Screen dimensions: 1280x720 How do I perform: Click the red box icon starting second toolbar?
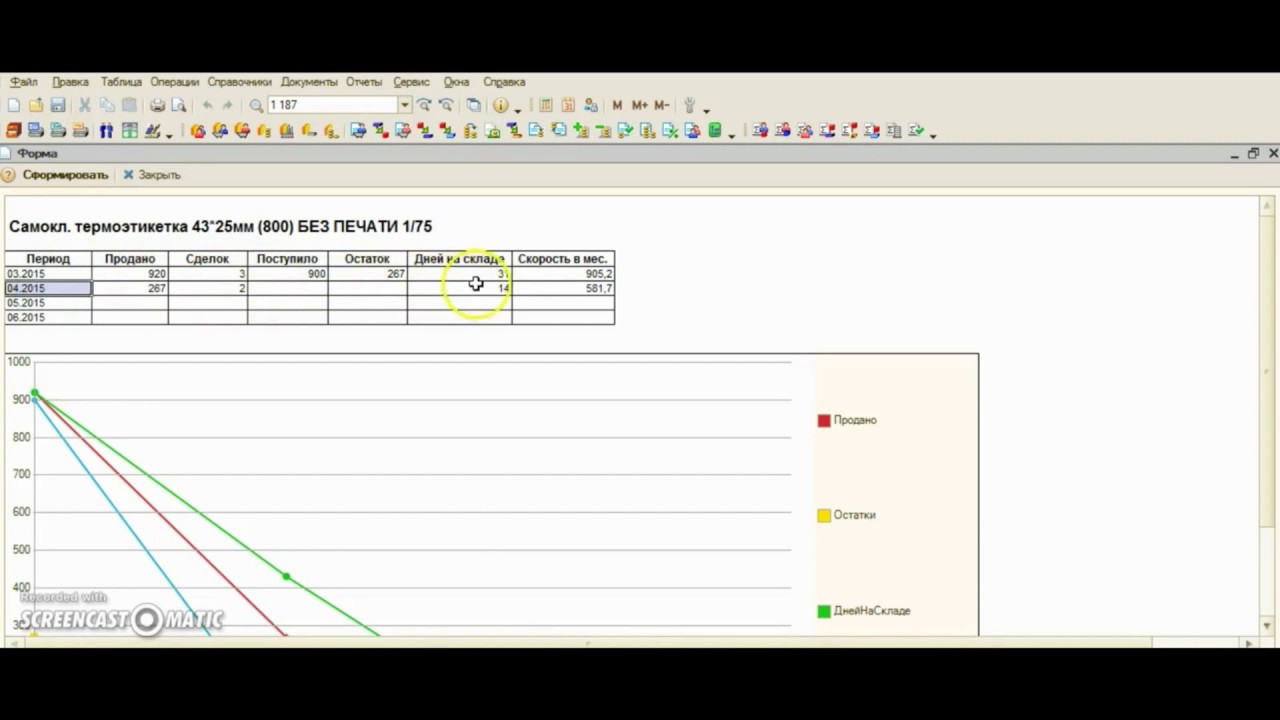point(13,131)
